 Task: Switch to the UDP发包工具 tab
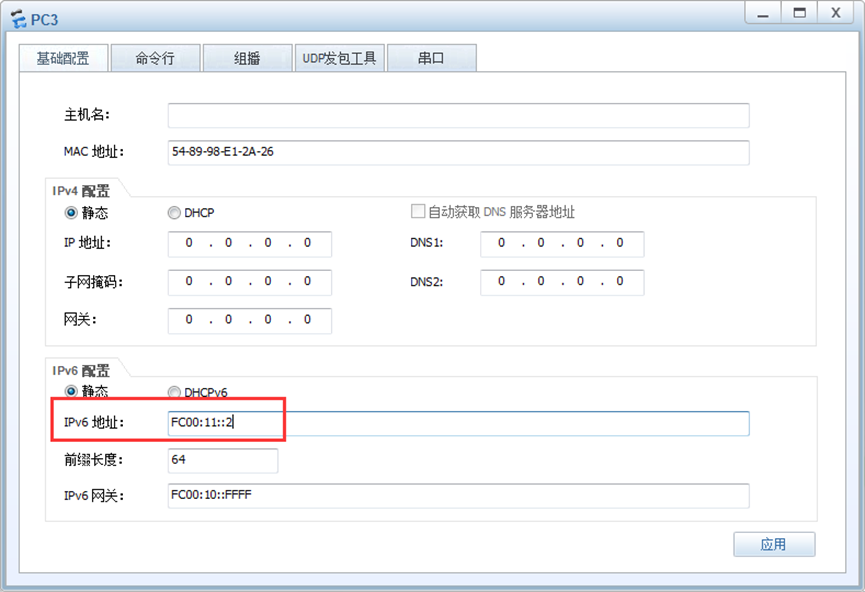(339, 58)
